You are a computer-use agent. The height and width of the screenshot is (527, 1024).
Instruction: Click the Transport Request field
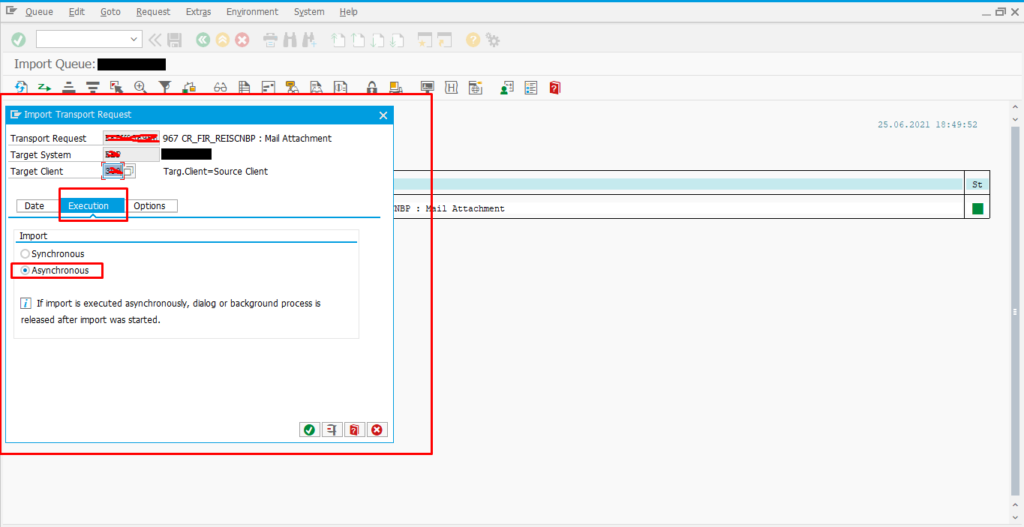click(x=131, y=138)
